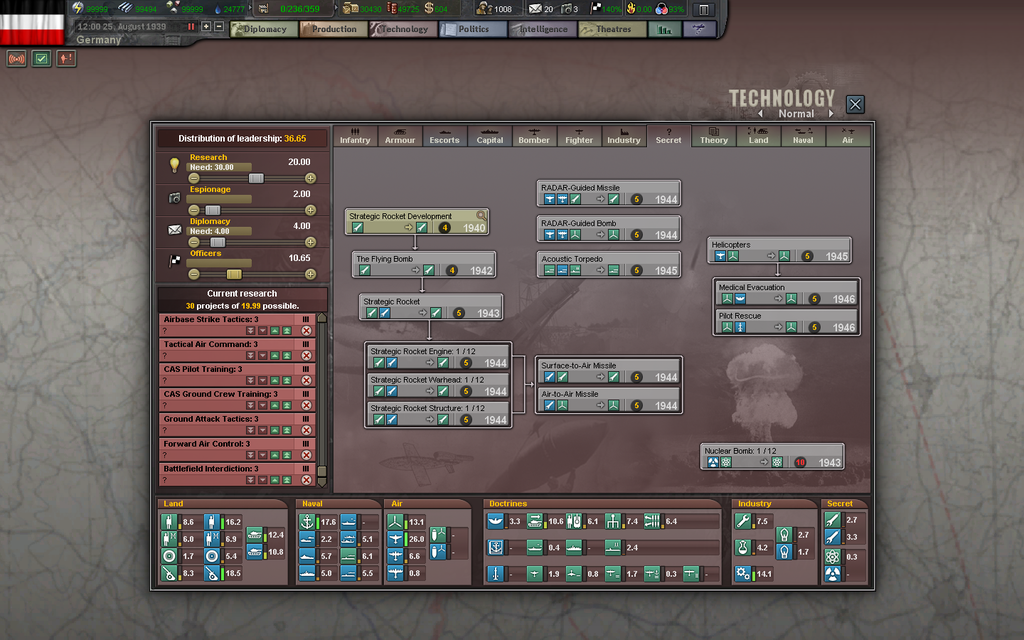Click the nuclear atom knowledge icon in Secret
This screenshot has width=1024, height=640.
[x=832, y=556]
